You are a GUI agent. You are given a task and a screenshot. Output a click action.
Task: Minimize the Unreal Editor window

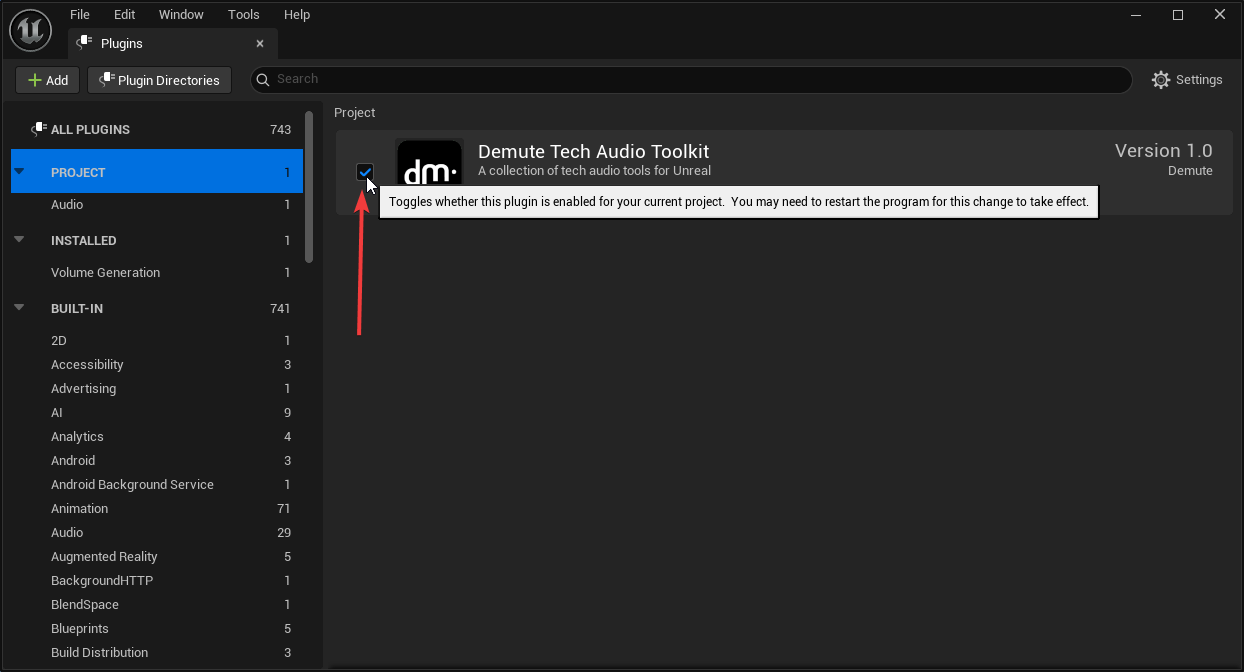(x=1137, y=15)
